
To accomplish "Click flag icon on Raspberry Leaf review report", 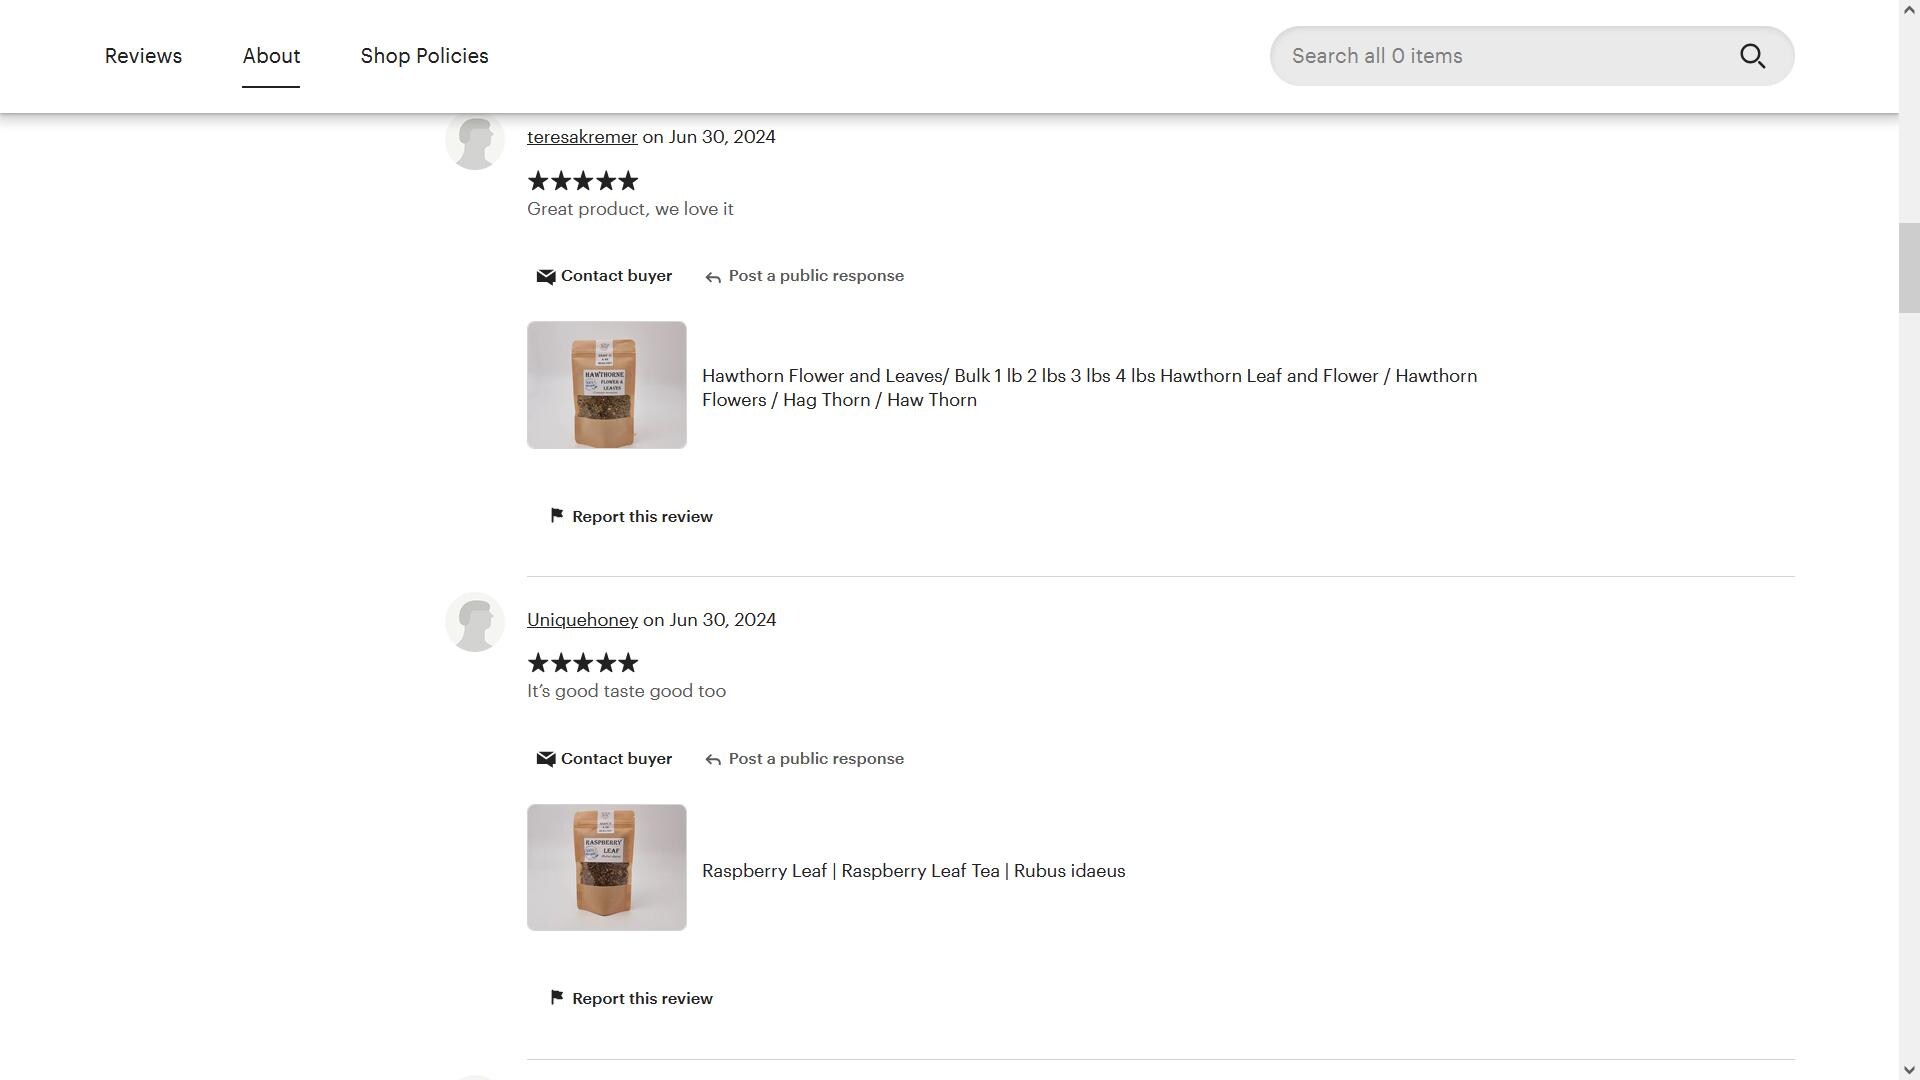I will coord(557,997).
